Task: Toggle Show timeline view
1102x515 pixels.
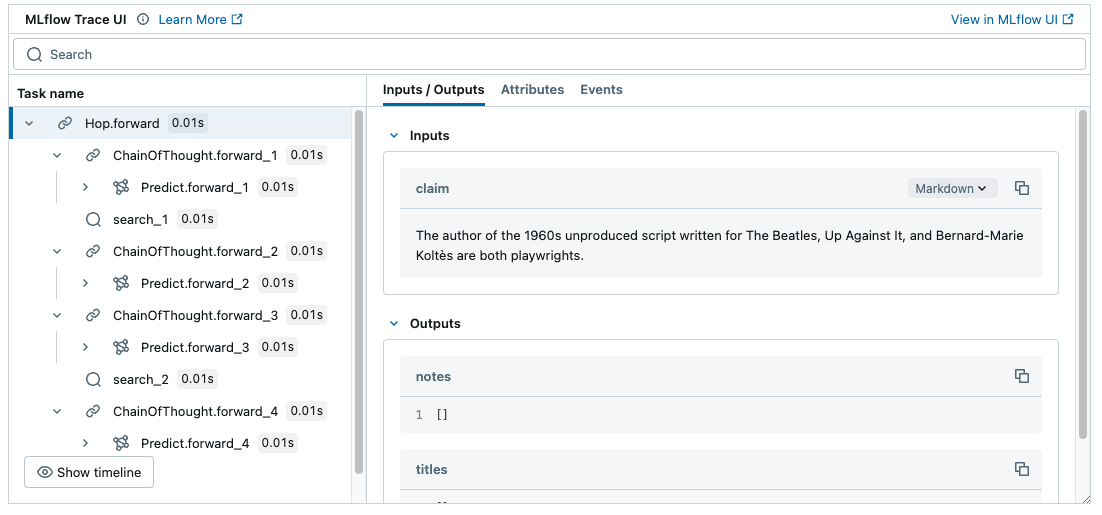Action: coord(89,472)
